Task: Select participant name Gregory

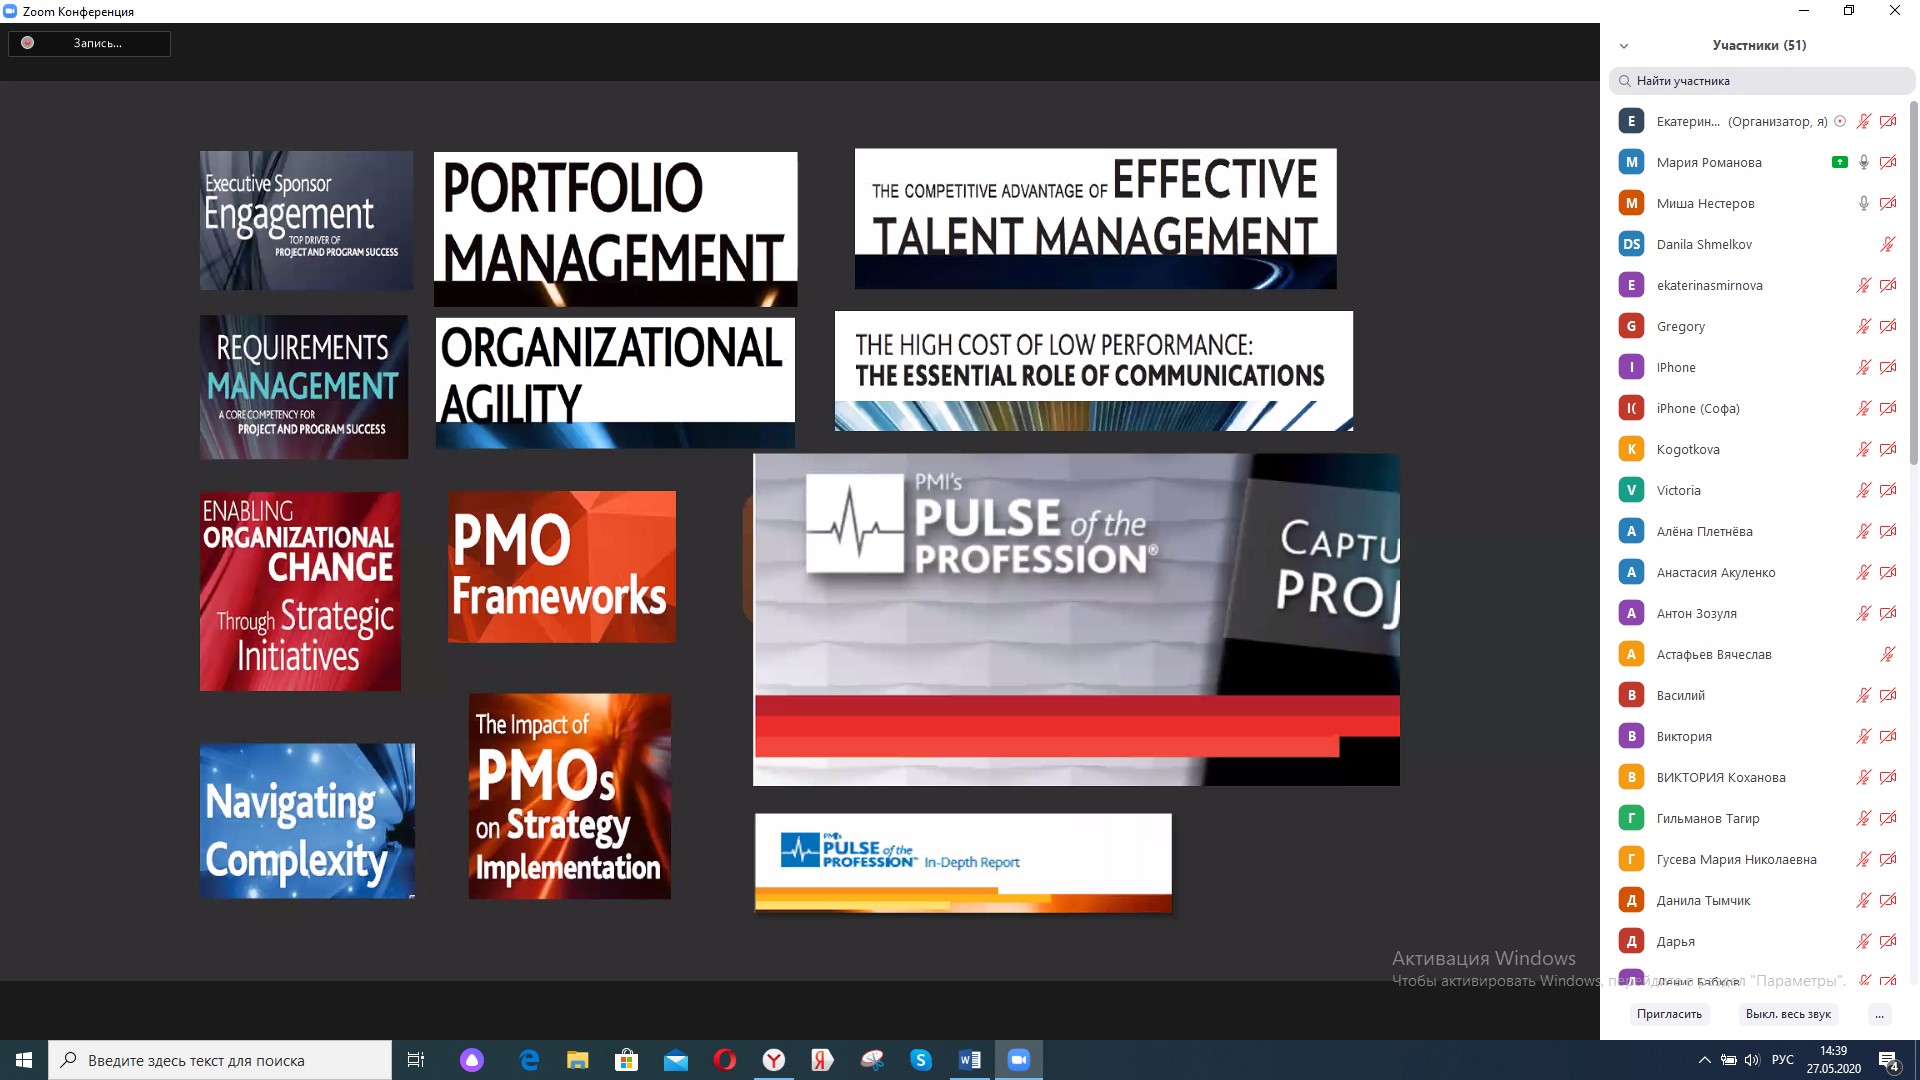Action: tap(1680, 326)
